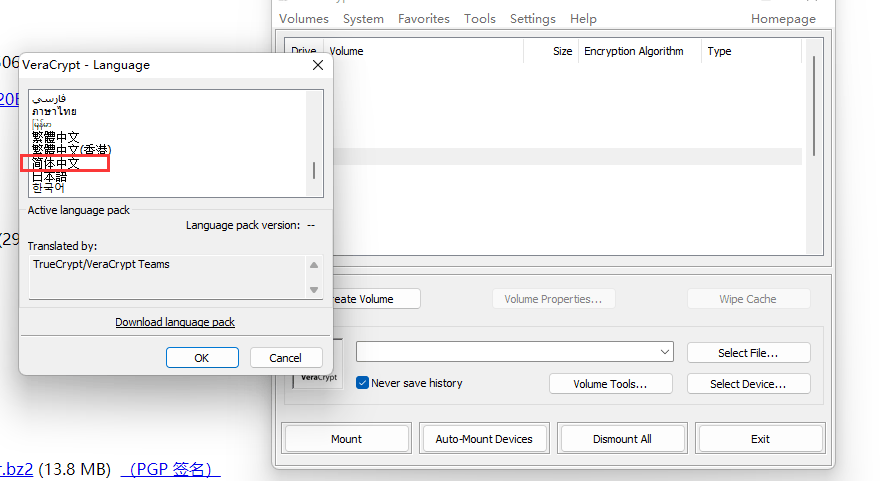Select 繁體中文 in the language list
The height and width of the screenshot is (481, 880).
(x=56, y=136)
